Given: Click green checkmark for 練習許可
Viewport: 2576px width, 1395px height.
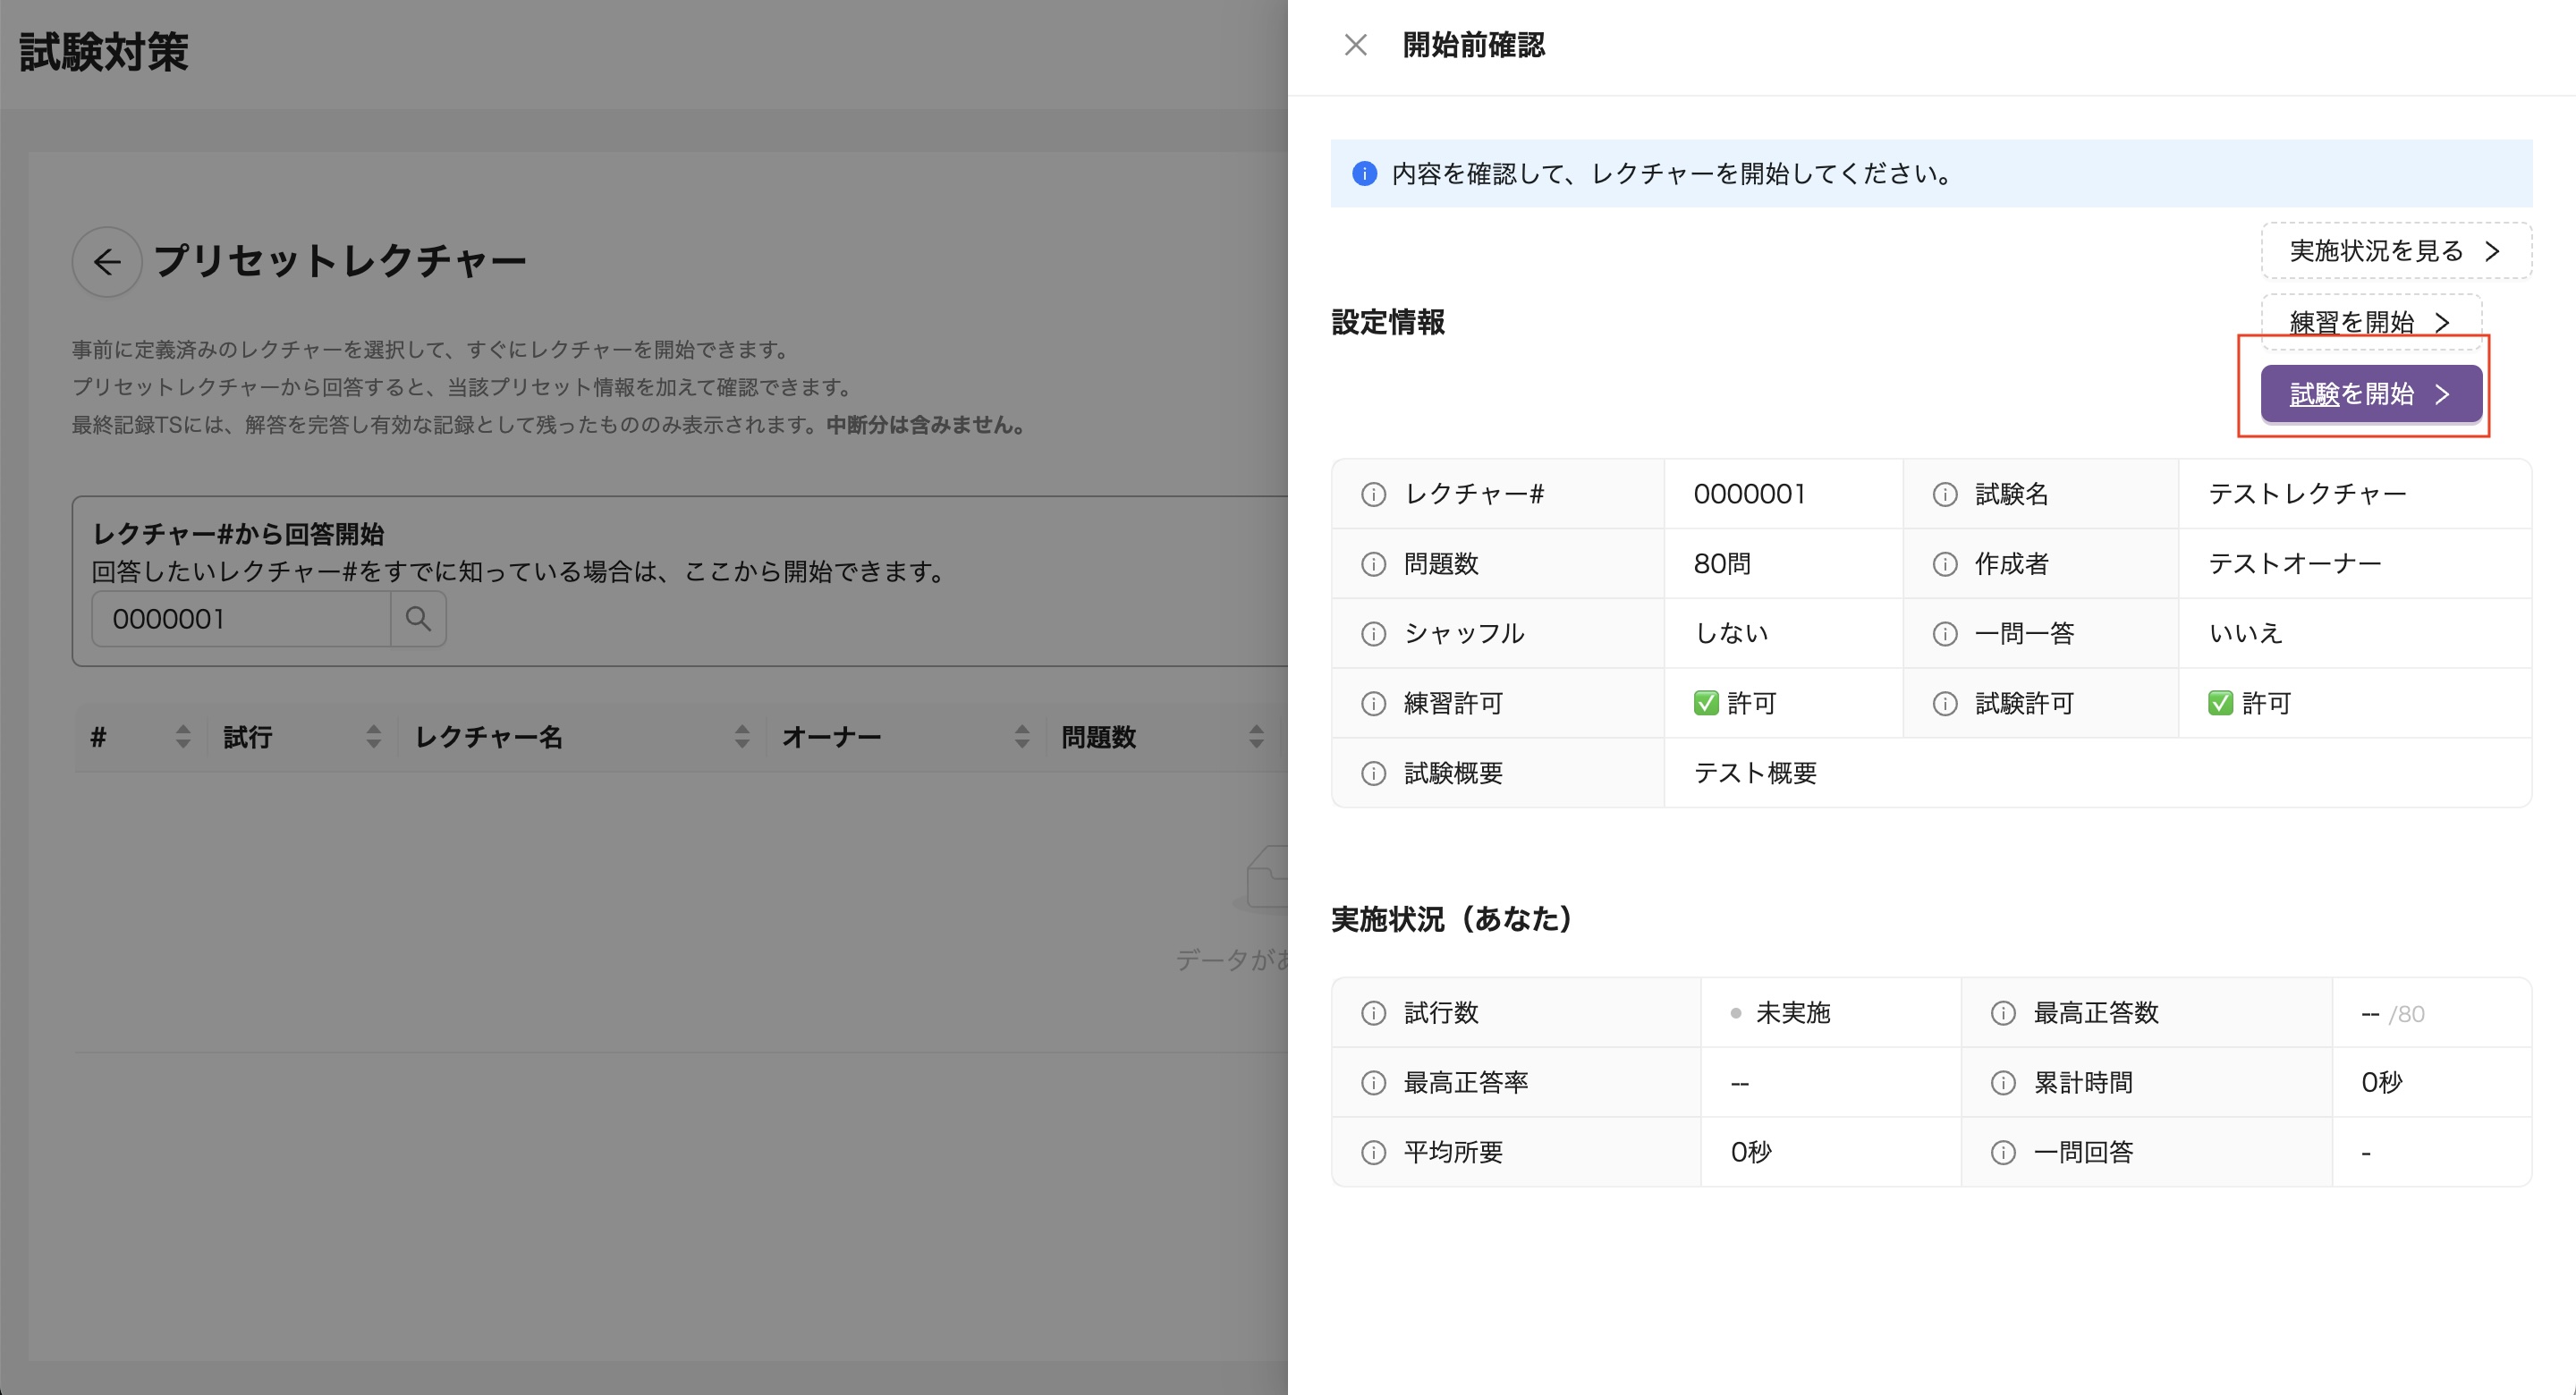Looking at the screenshot, I should pos(1706,703).
